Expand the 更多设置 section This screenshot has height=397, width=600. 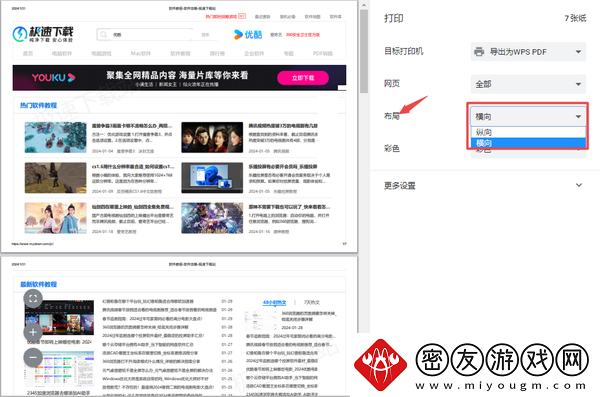[483, 186]
